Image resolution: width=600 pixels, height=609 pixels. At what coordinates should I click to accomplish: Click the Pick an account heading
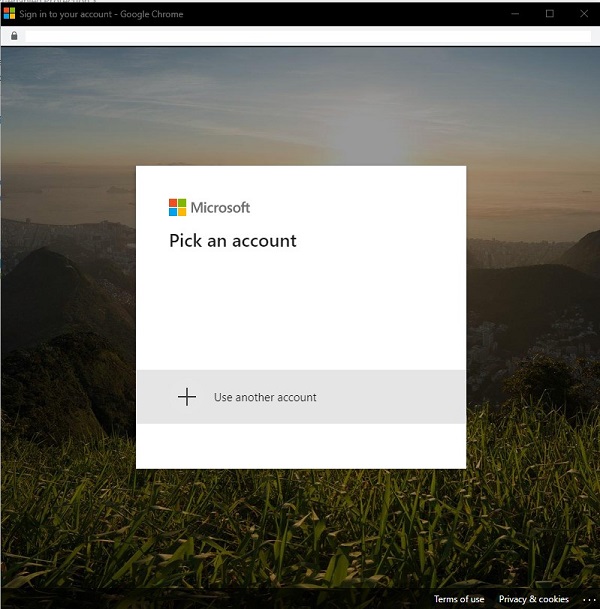click(x=233, y=241)
